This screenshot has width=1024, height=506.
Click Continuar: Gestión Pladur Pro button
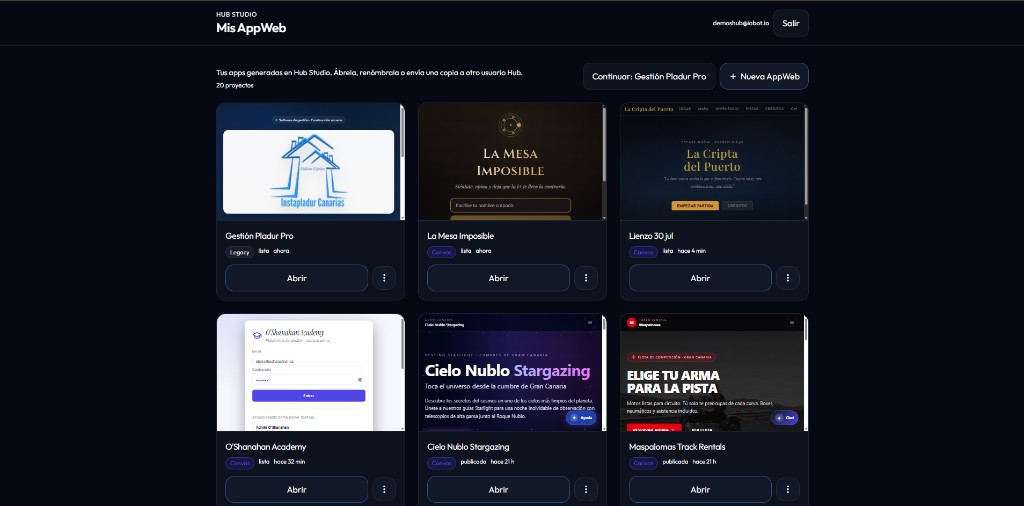649,76
